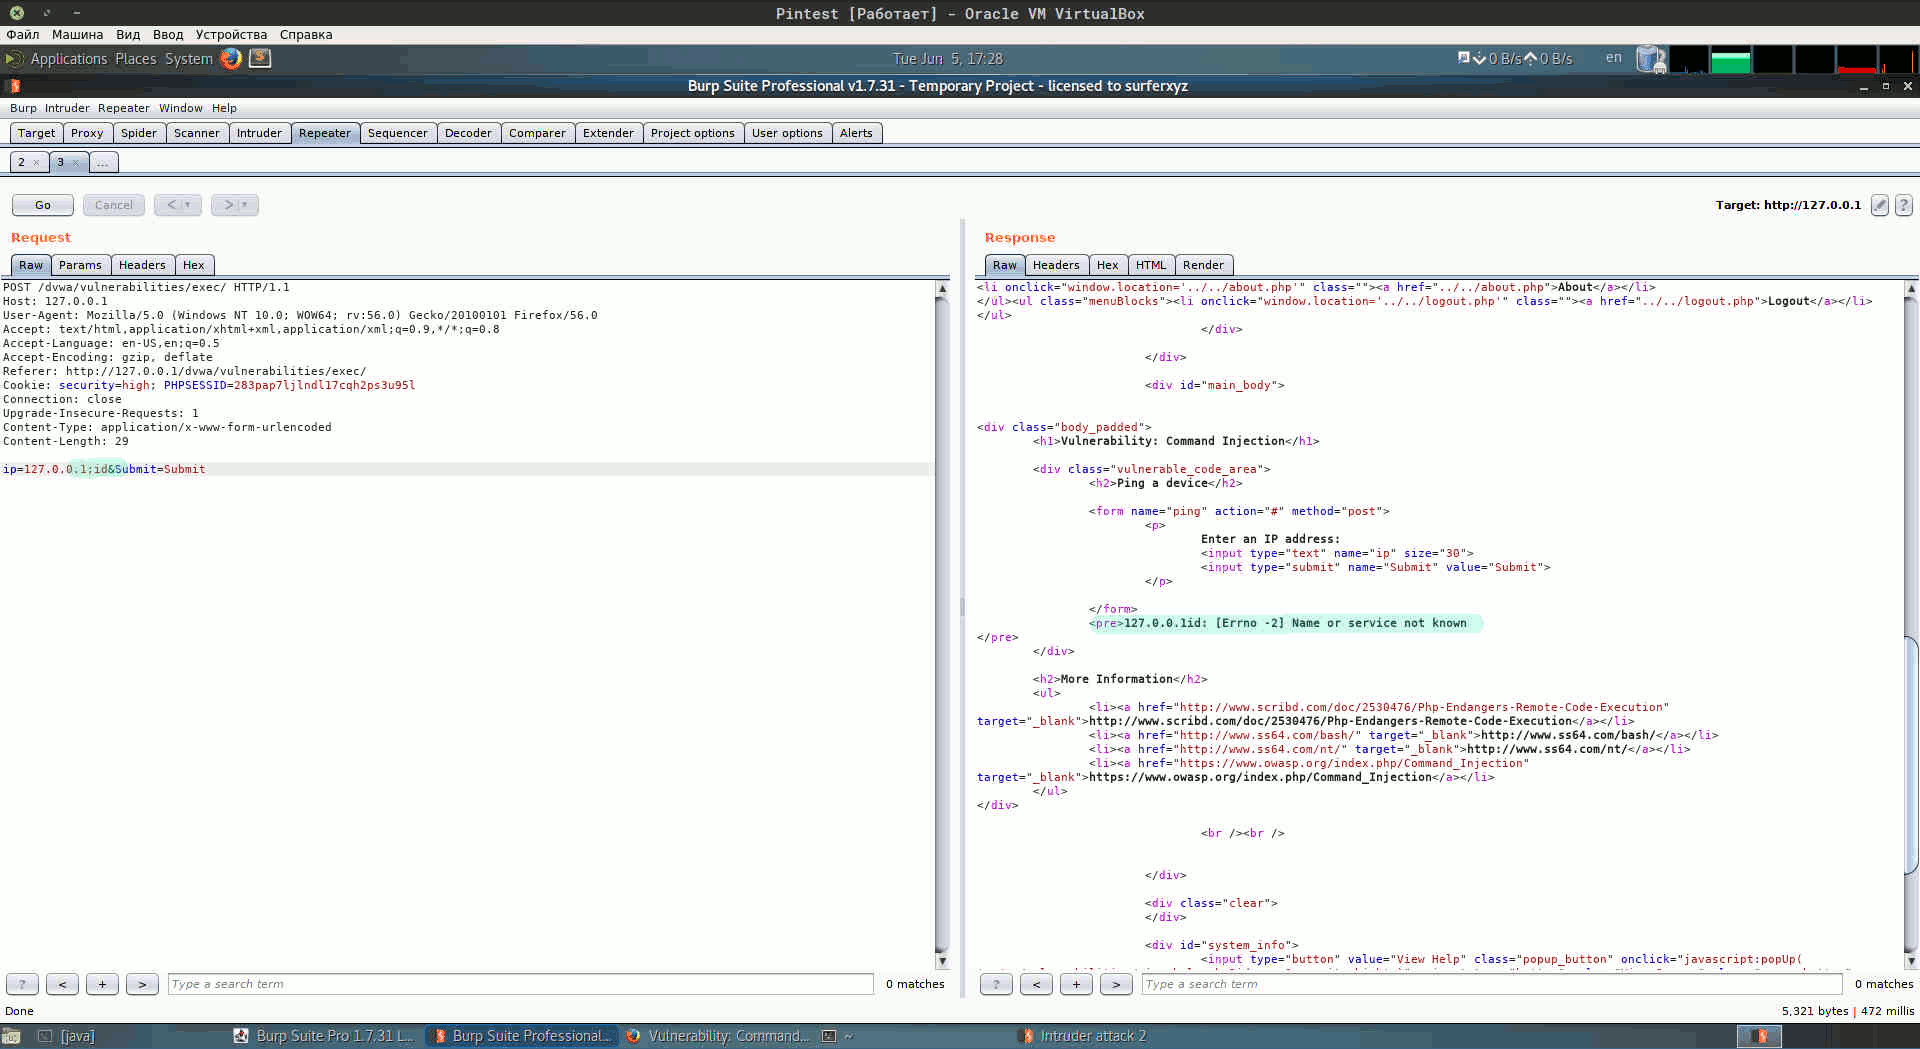Open the Project options tab

[x=693, y=133]
